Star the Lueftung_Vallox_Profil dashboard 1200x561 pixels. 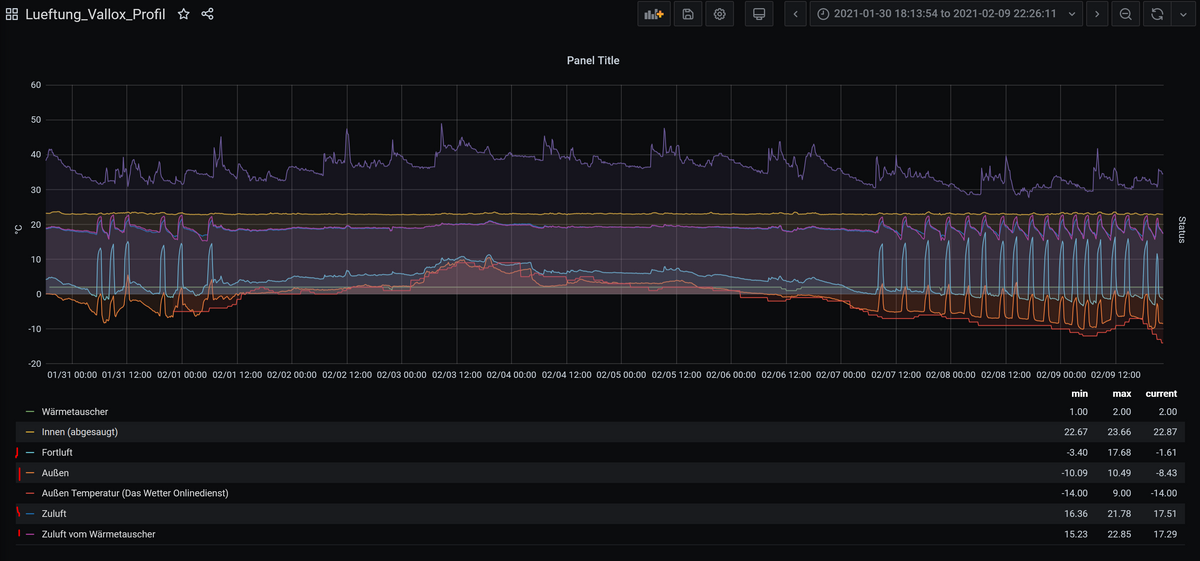183,15
